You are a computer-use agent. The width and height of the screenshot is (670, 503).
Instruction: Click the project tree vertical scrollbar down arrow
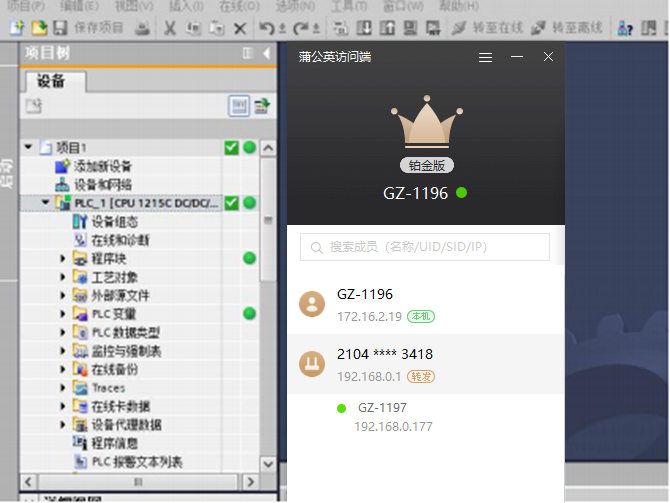pos(267,464)
